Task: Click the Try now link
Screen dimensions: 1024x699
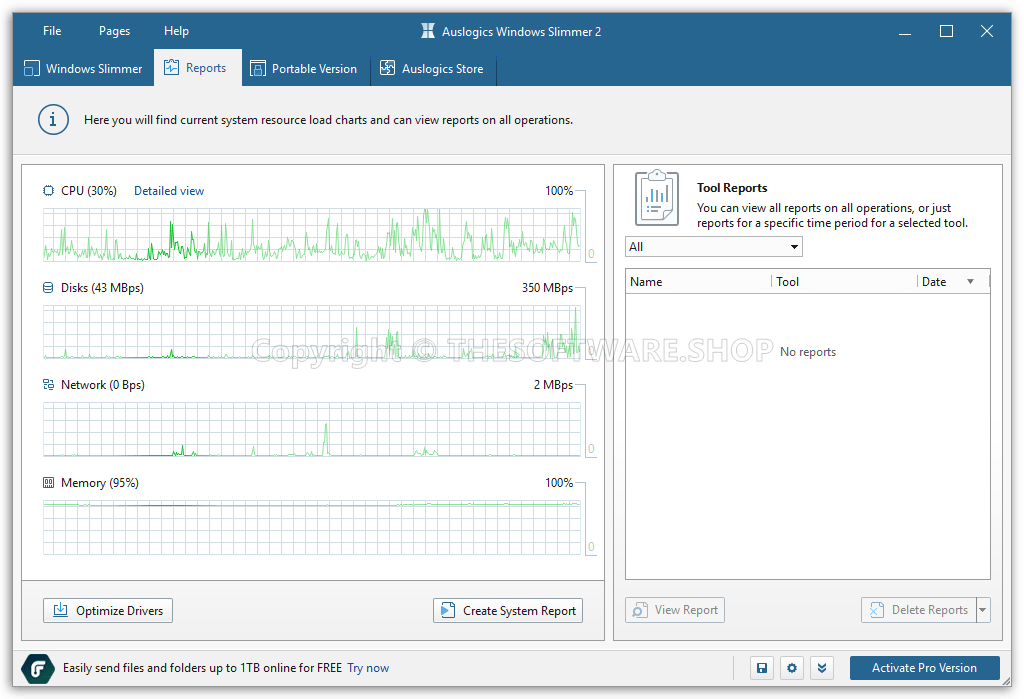Action: point(368,668)
